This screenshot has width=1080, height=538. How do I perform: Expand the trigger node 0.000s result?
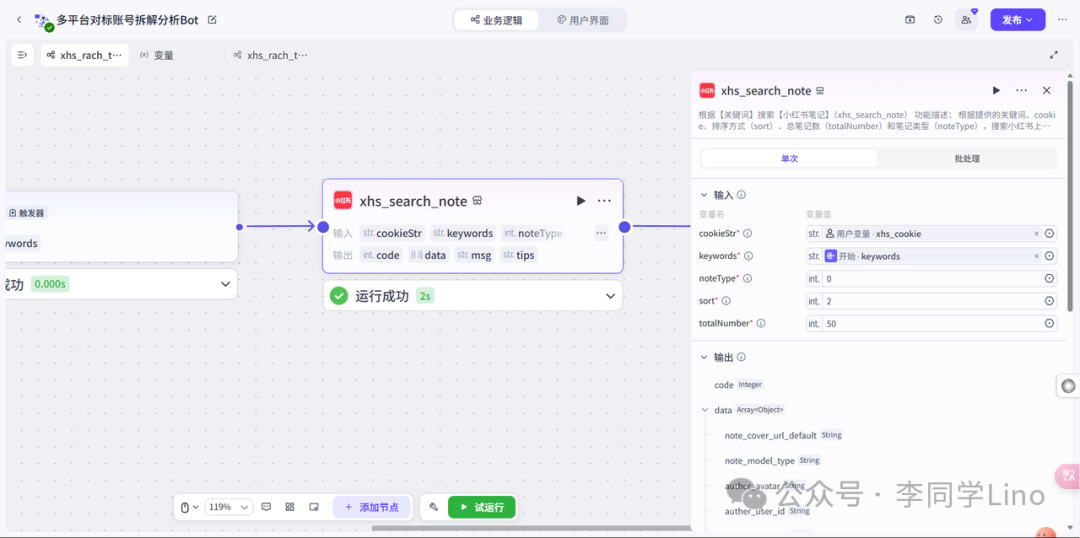pos(121,284)
